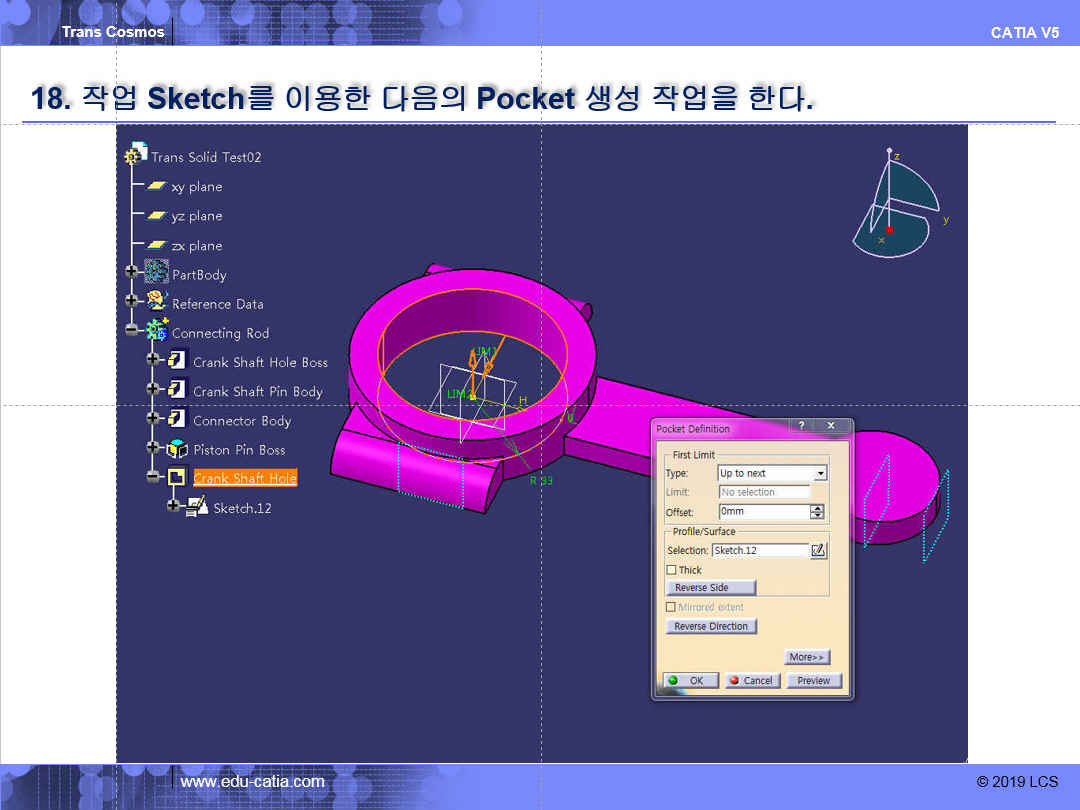The width and height of the screenshot is (1080, 810).
Task: Select Crank Shaft Pin Body in tree
Action: tap(257, 391)
